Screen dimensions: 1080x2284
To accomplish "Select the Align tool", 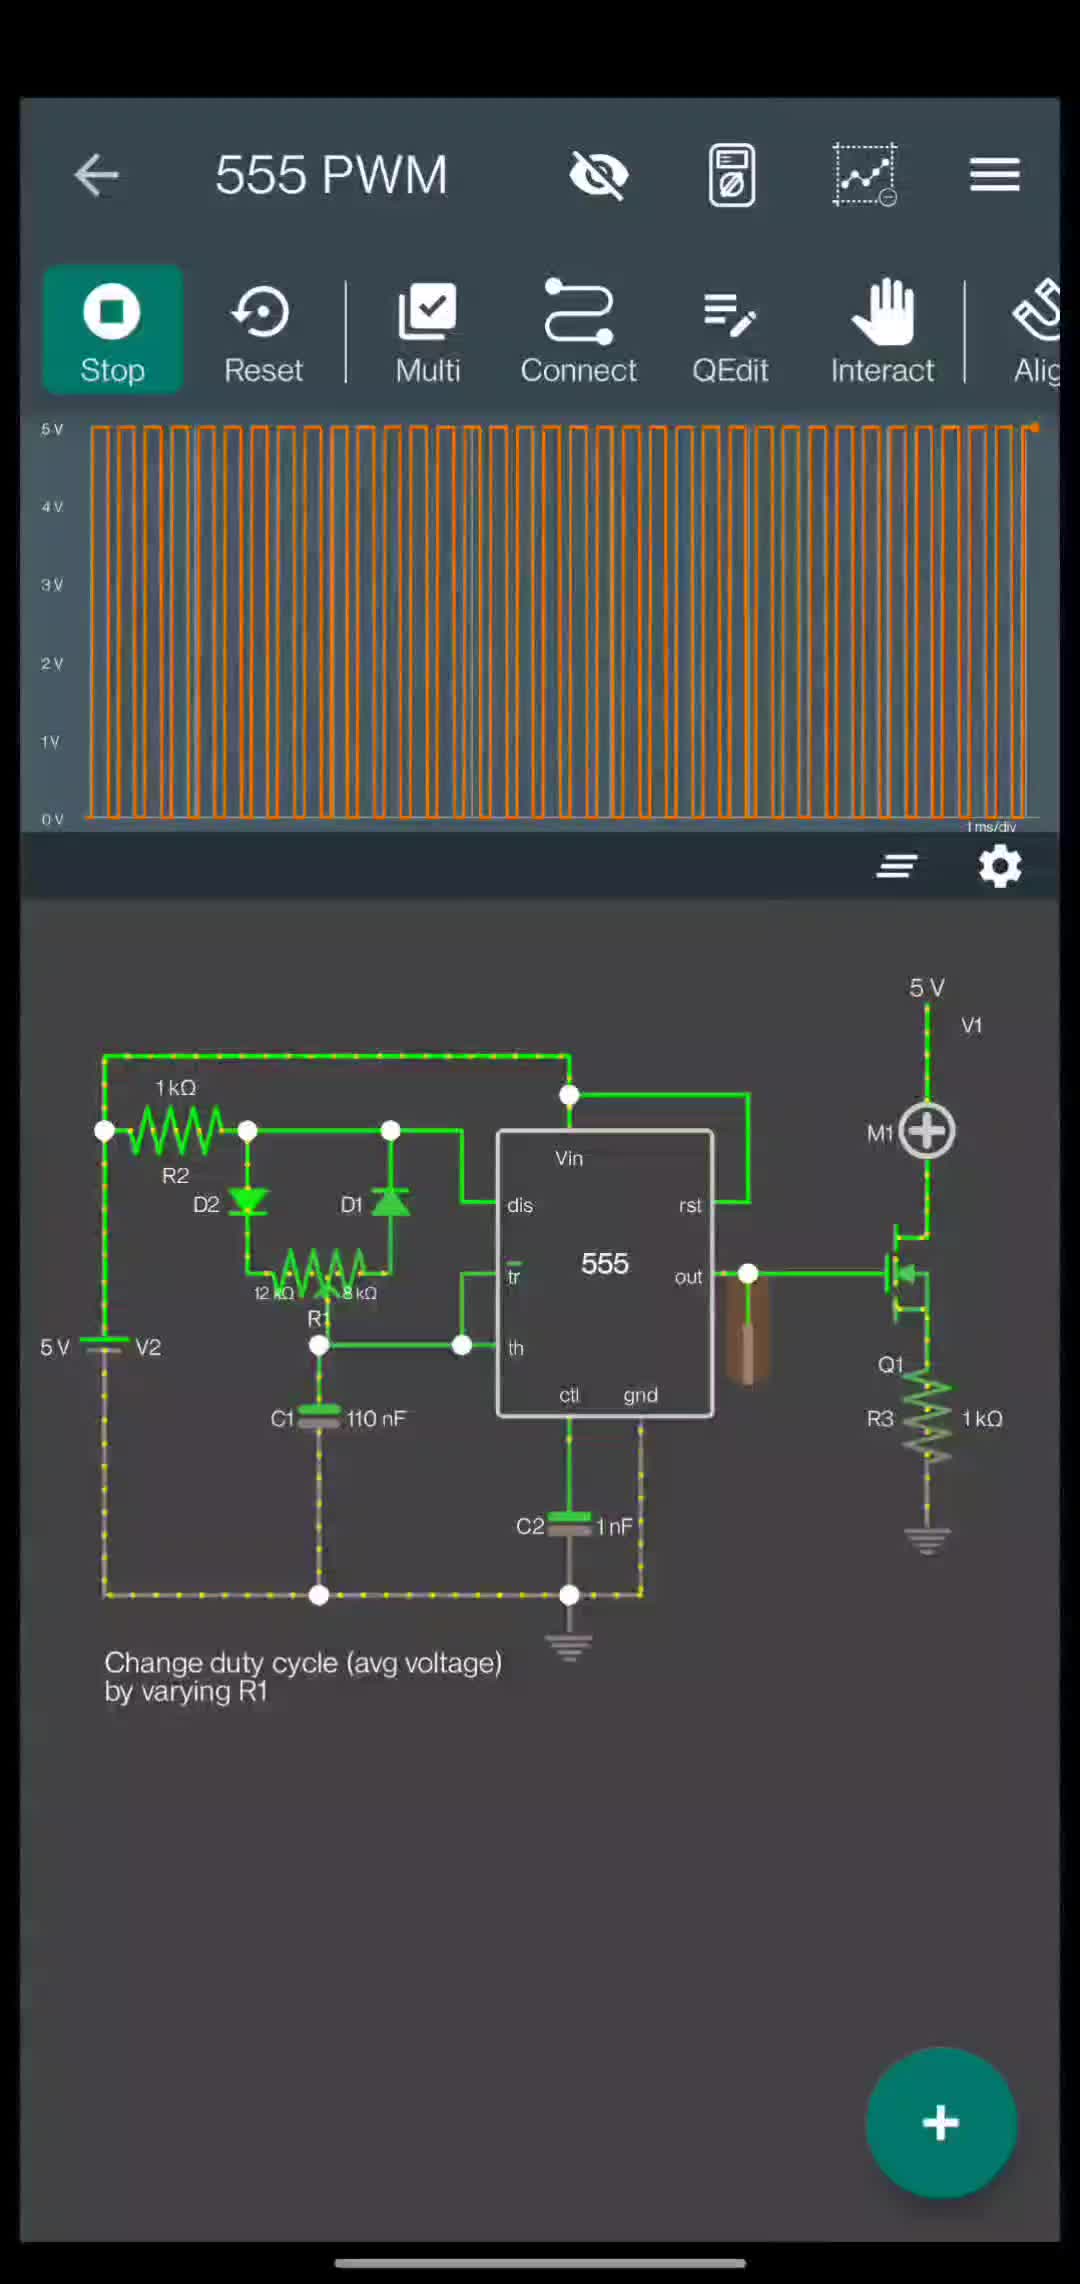I will coord(1036,330).
